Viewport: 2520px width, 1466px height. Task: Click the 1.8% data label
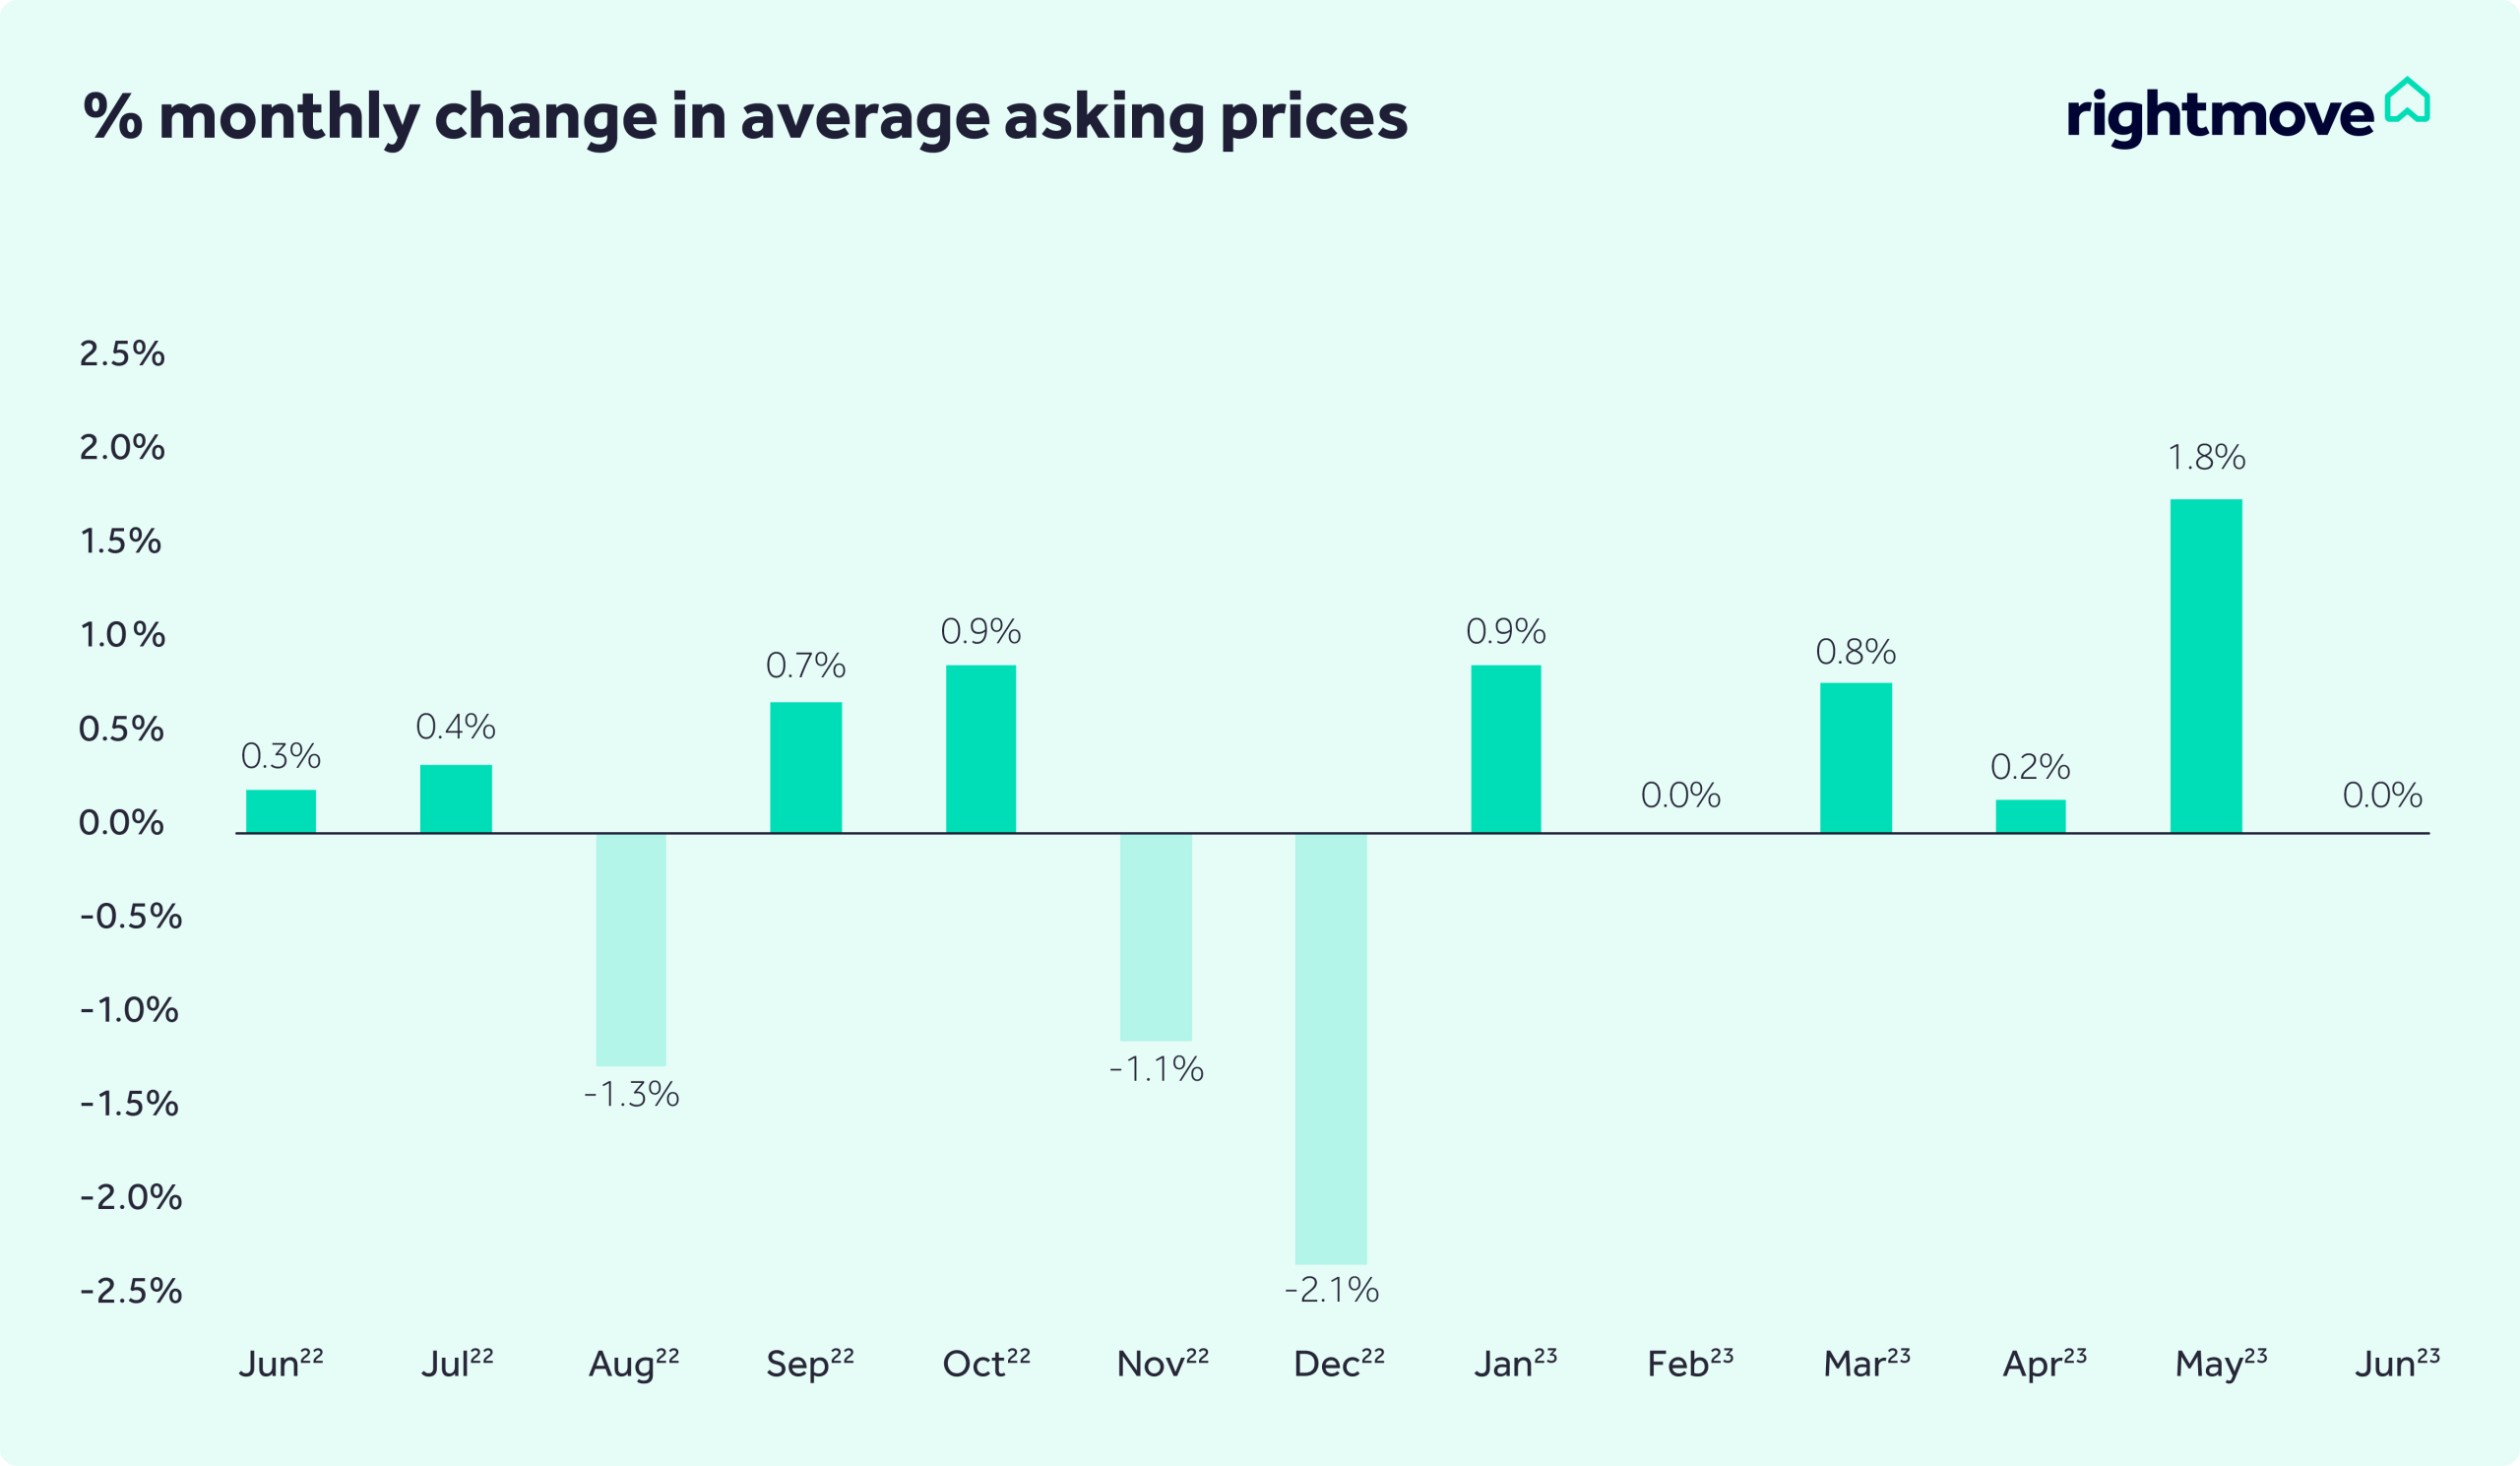[x=2206, y=458]
